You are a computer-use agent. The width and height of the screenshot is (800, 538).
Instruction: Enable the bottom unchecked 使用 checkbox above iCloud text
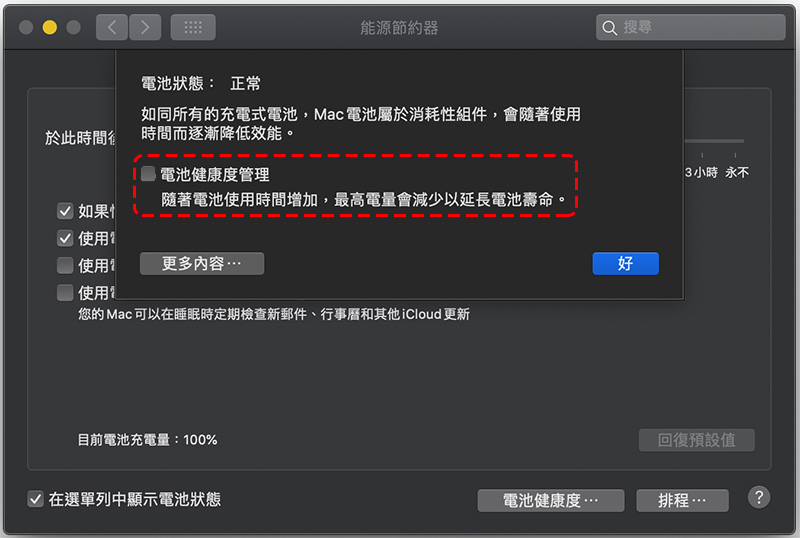tap(65, 292)
